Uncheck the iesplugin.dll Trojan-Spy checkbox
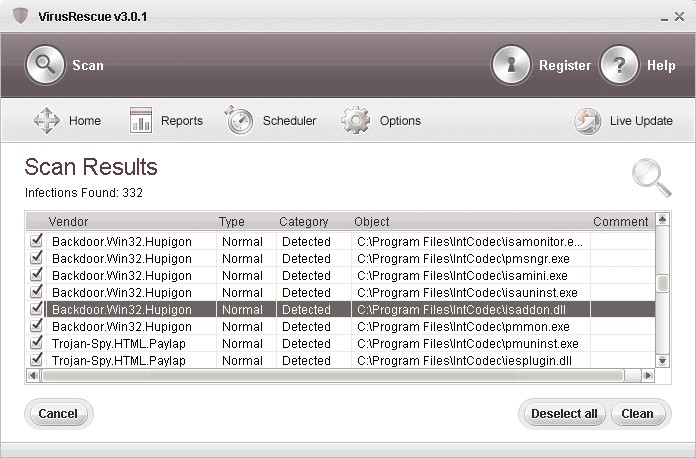 click(x=37, y=360)
